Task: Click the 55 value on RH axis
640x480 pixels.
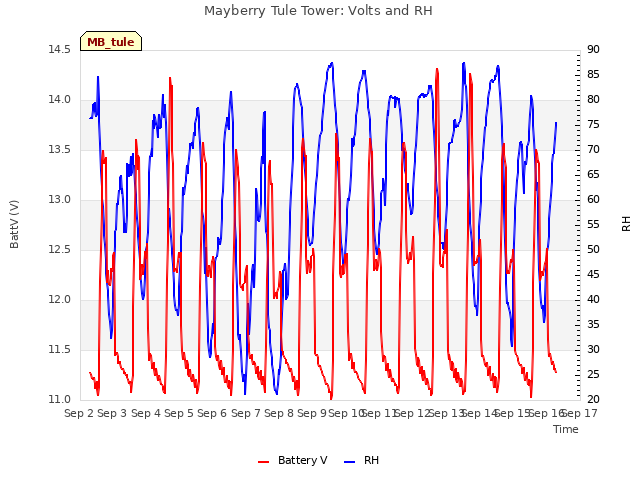Action: 593,225
